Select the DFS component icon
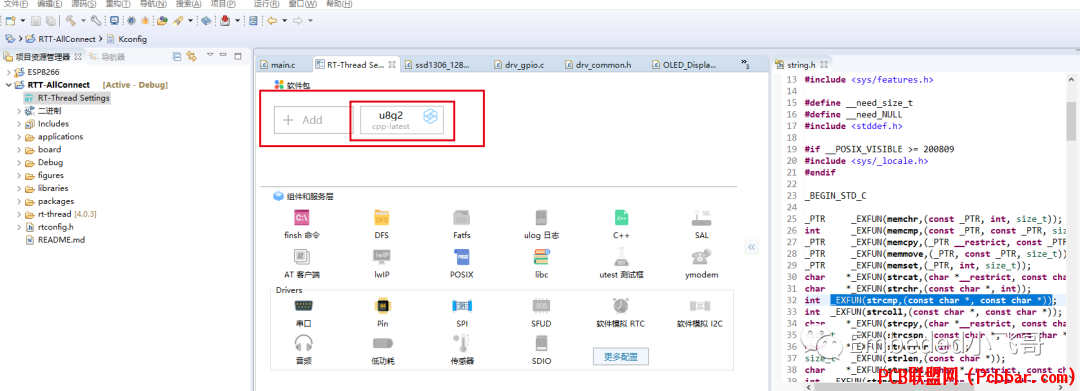 point(382,218)
